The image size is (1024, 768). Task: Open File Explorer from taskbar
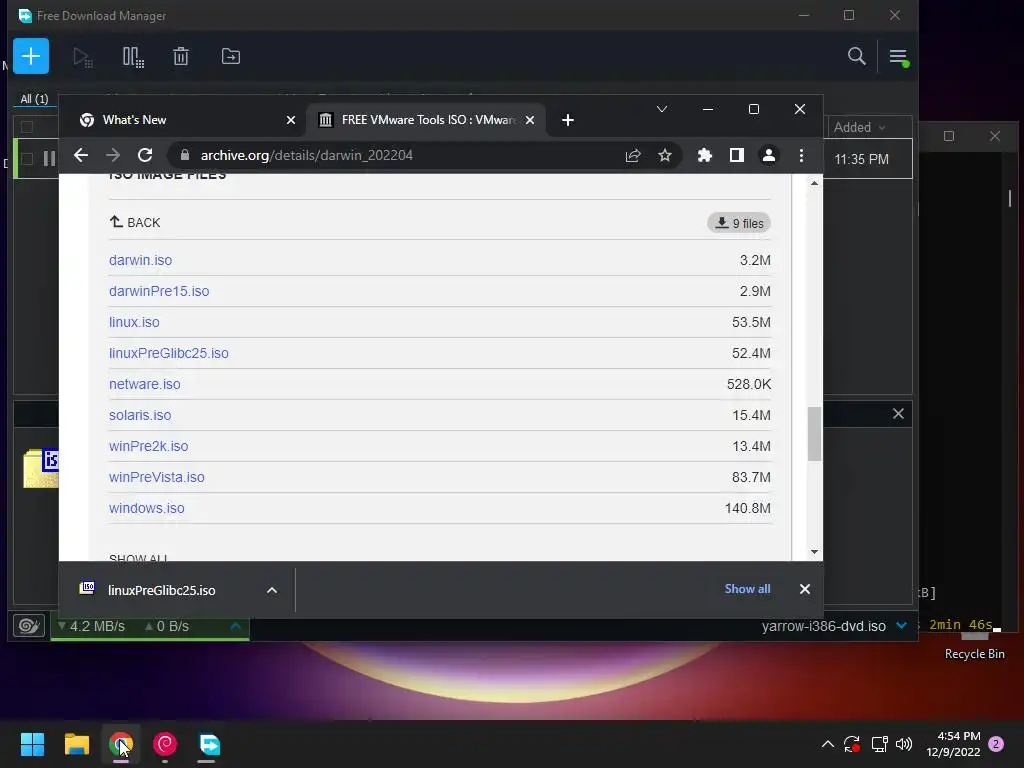tap(76, 744)
